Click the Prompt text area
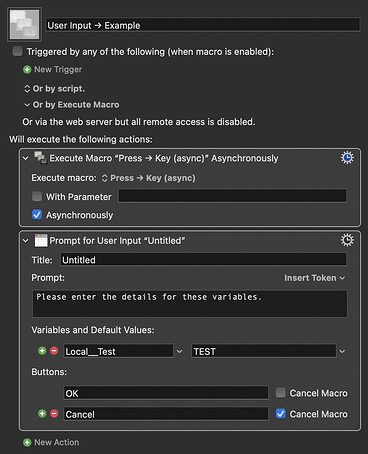Viewport: 368px width, 454px height. pos(190,304)
